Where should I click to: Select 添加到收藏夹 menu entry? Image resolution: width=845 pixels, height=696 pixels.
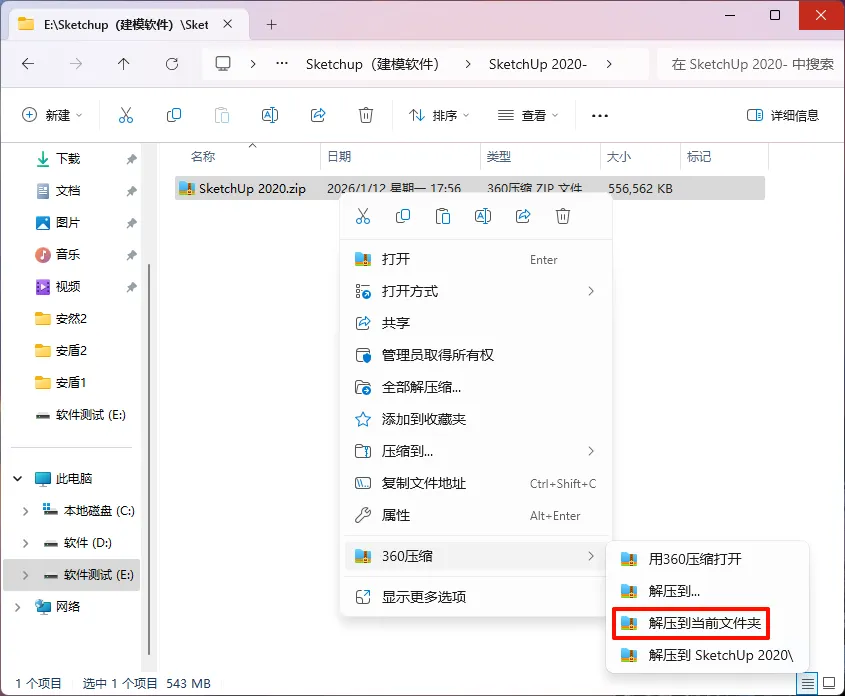pos(476,420)
